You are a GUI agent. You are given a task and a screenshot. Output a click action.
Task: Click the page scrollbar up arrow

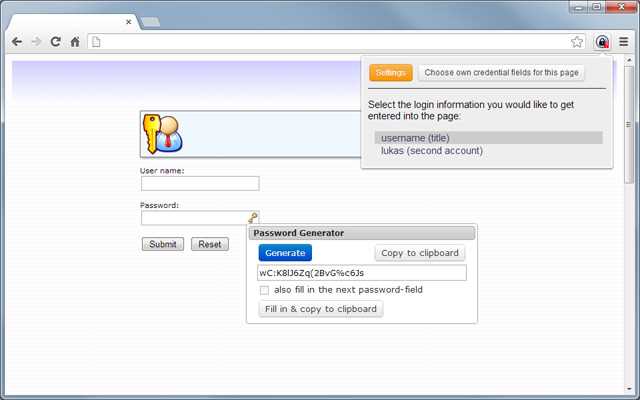(629, 60)
